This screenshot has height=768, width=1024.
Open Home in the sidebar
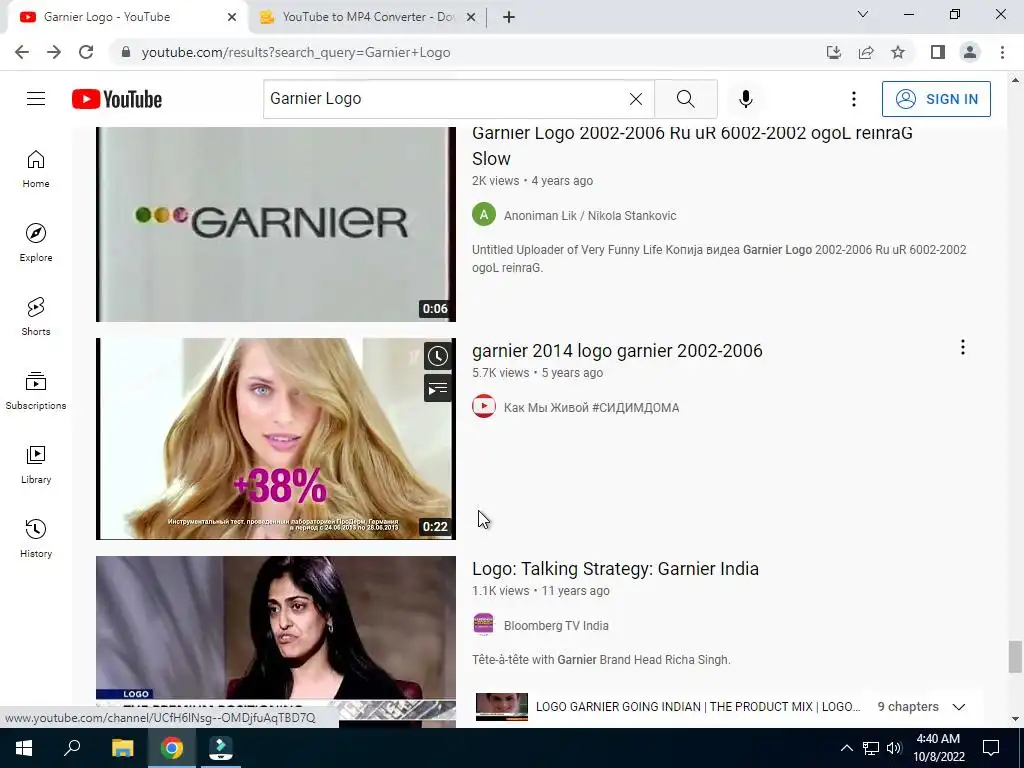36,168
